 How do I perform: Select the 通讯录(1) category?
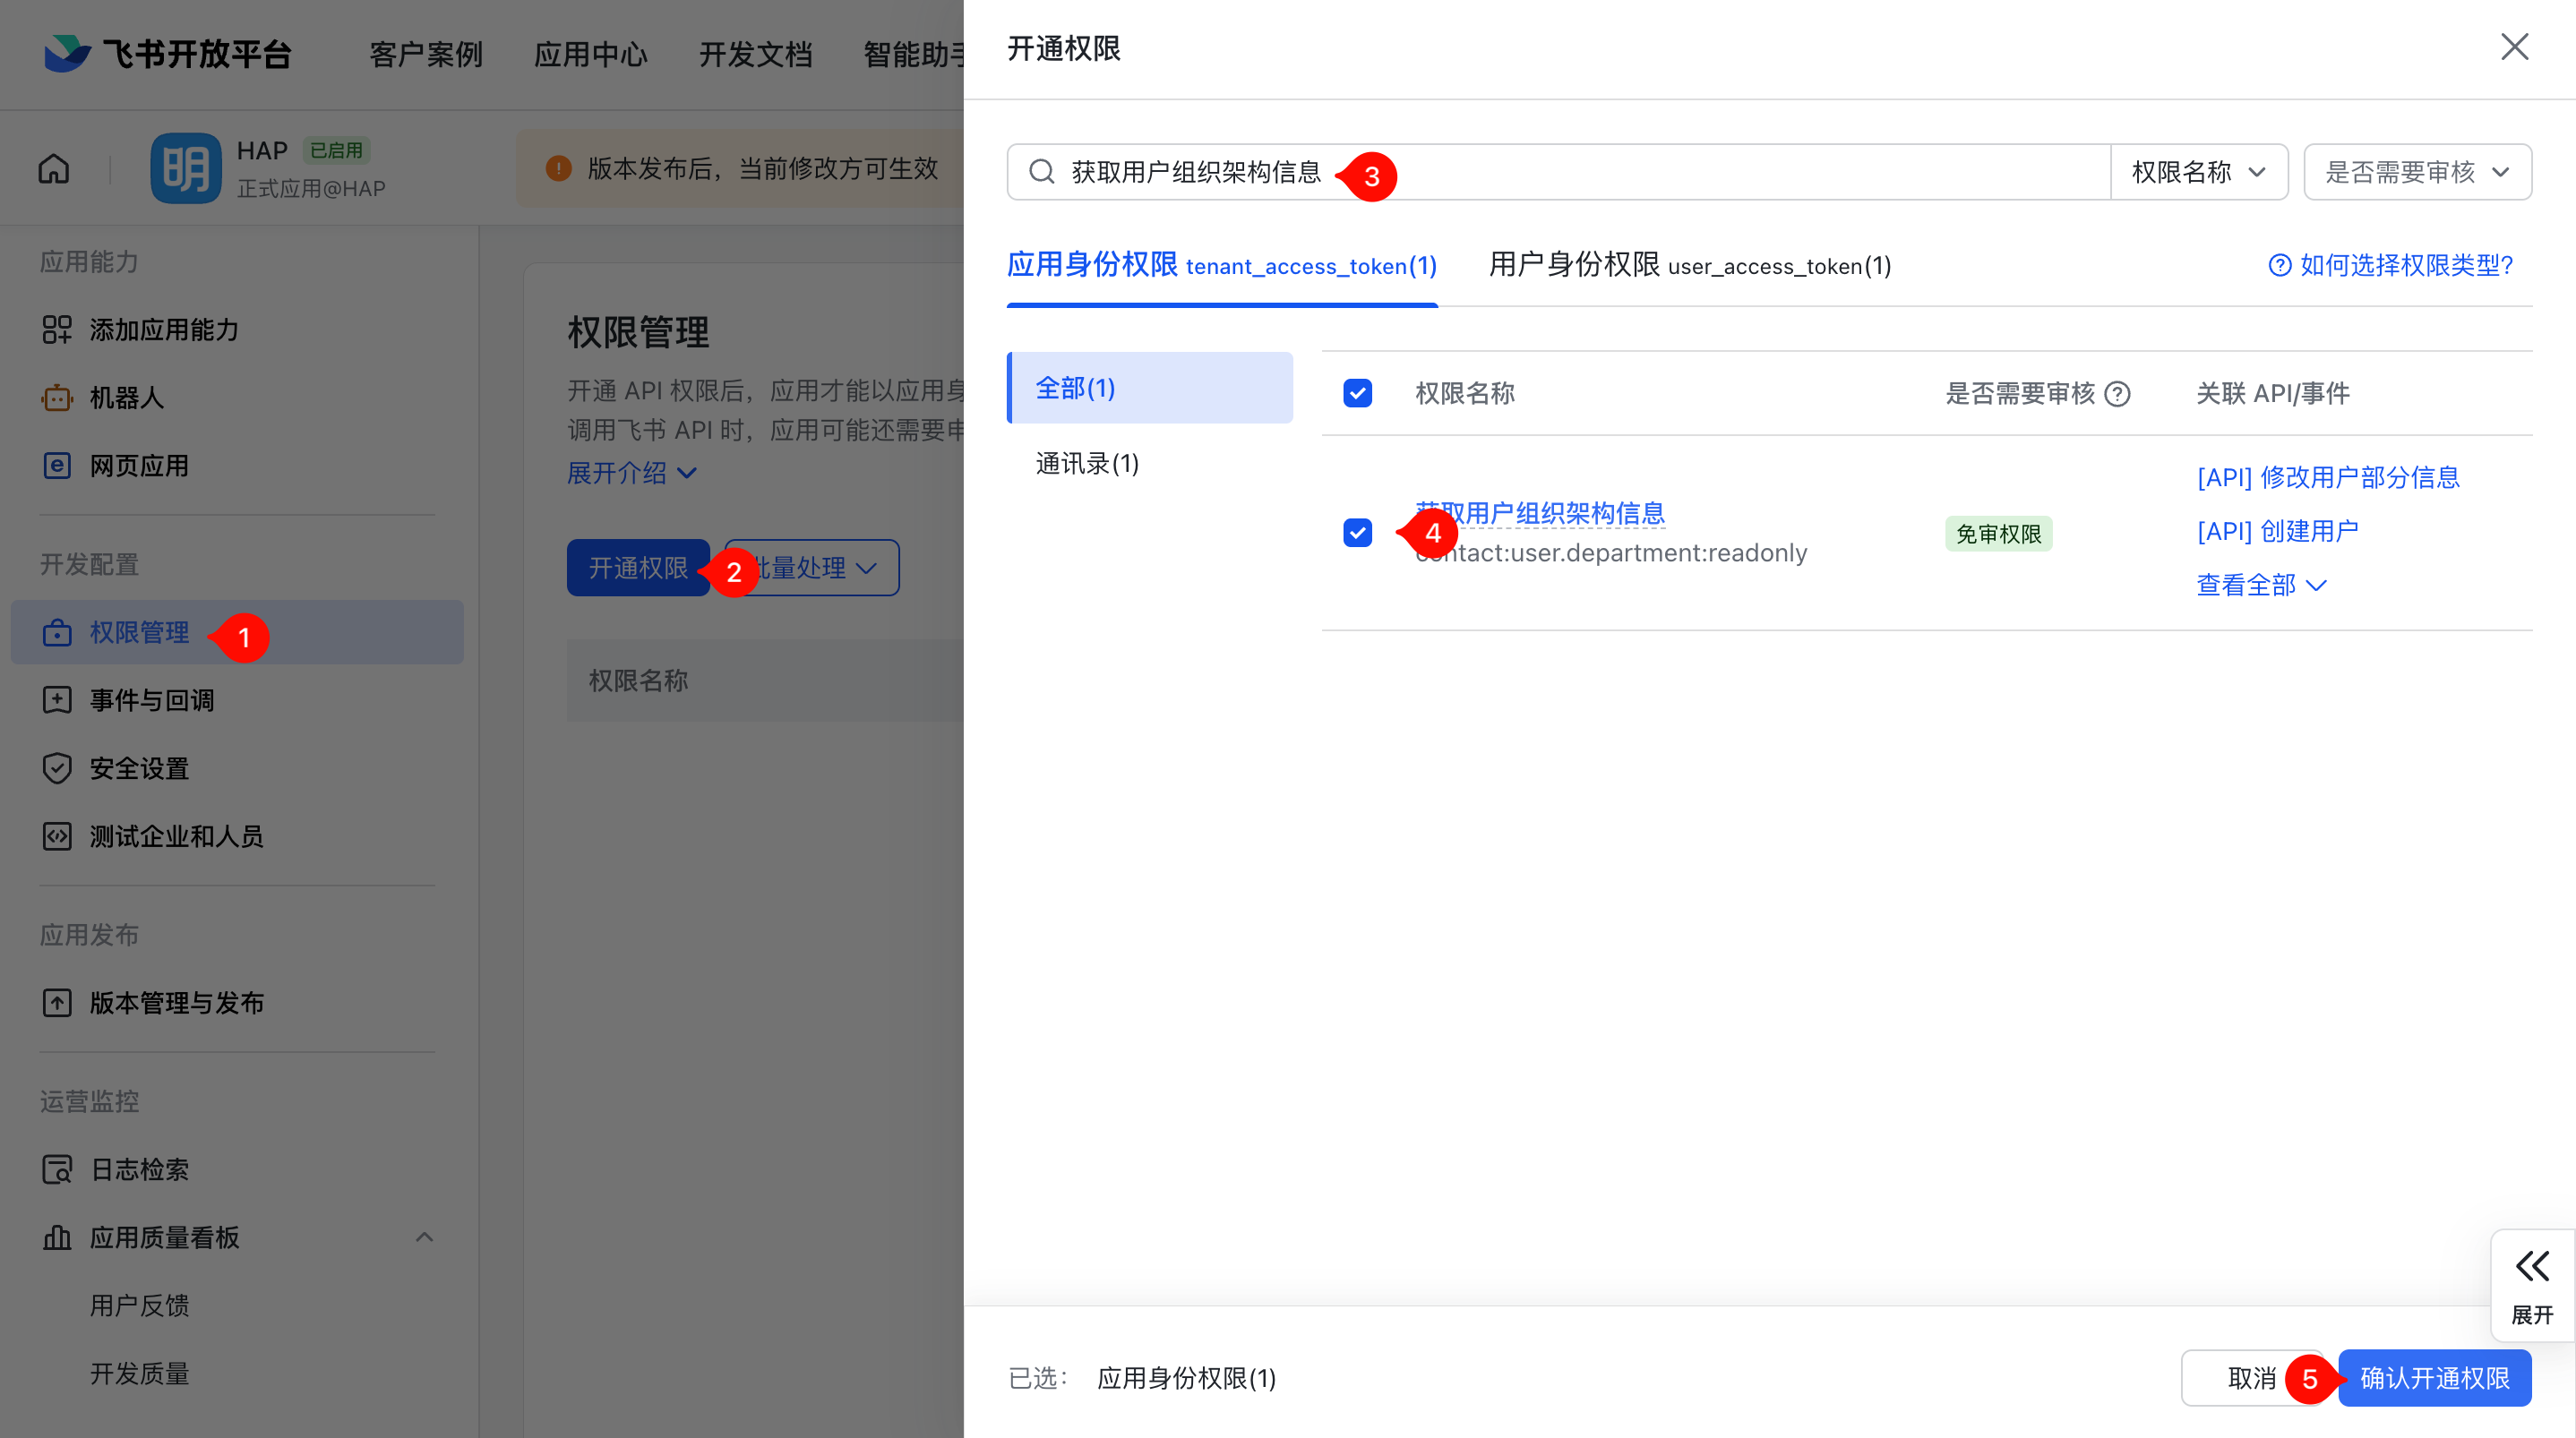point(1087,463)
